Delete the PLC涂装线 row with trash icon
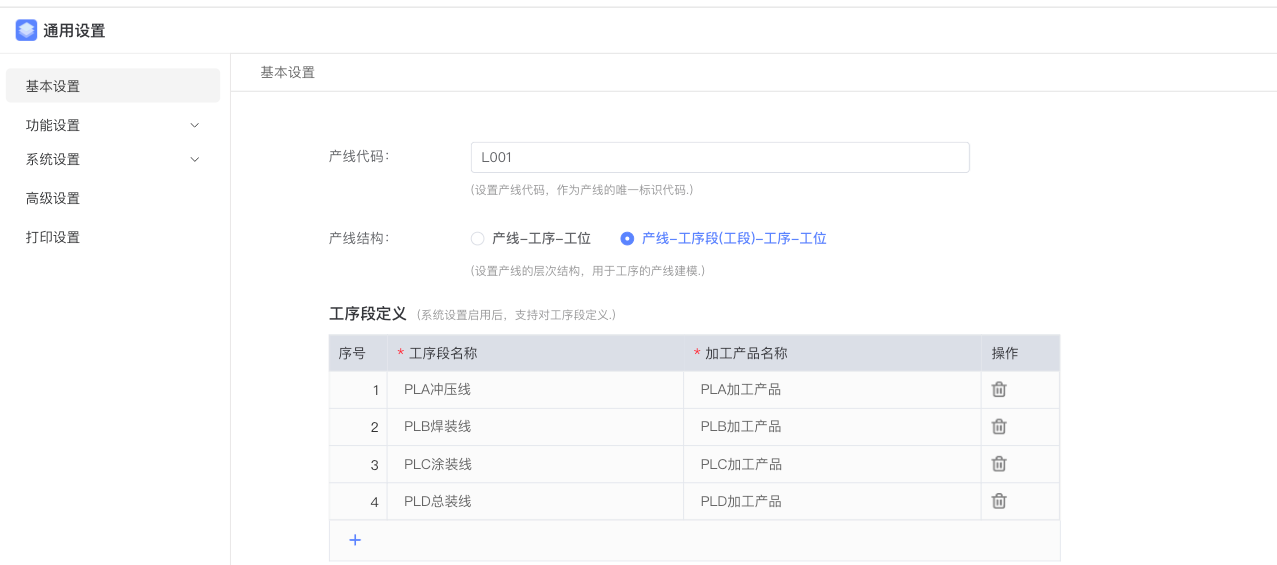 pyautogui.click(x=998, y=464)
